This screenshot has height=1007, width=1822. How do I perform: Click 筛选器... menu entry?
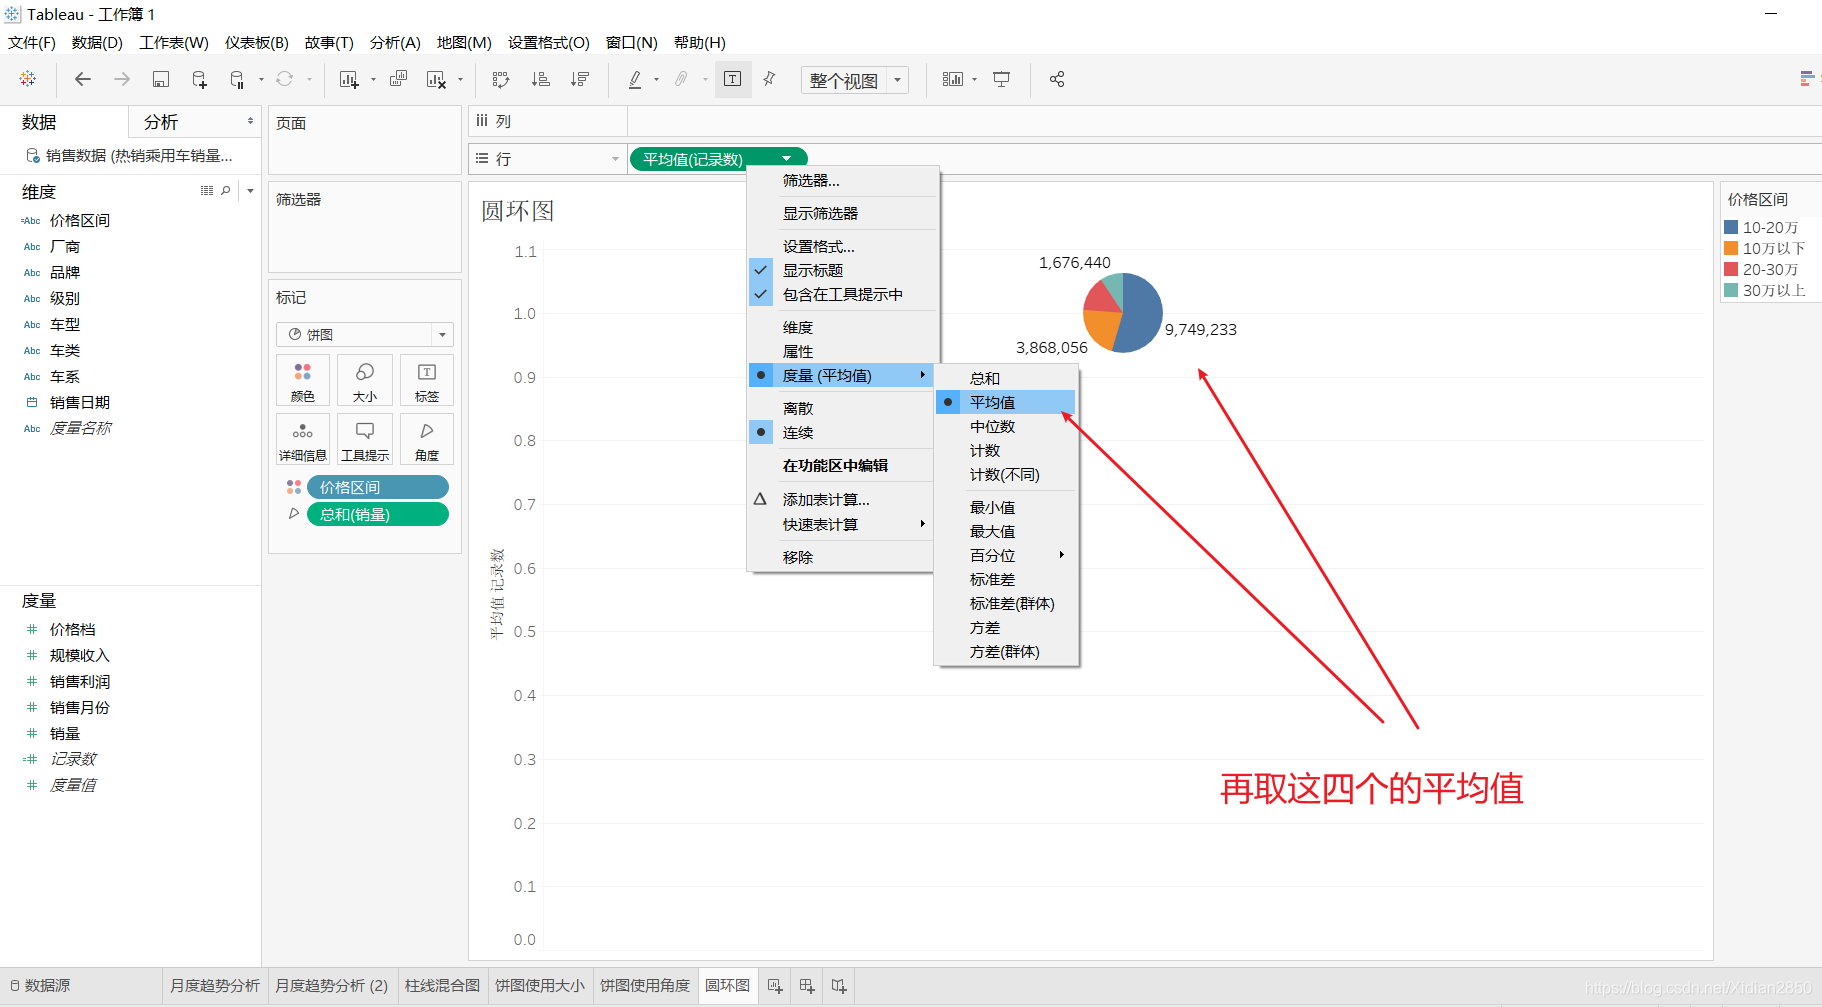pos(840,181)
